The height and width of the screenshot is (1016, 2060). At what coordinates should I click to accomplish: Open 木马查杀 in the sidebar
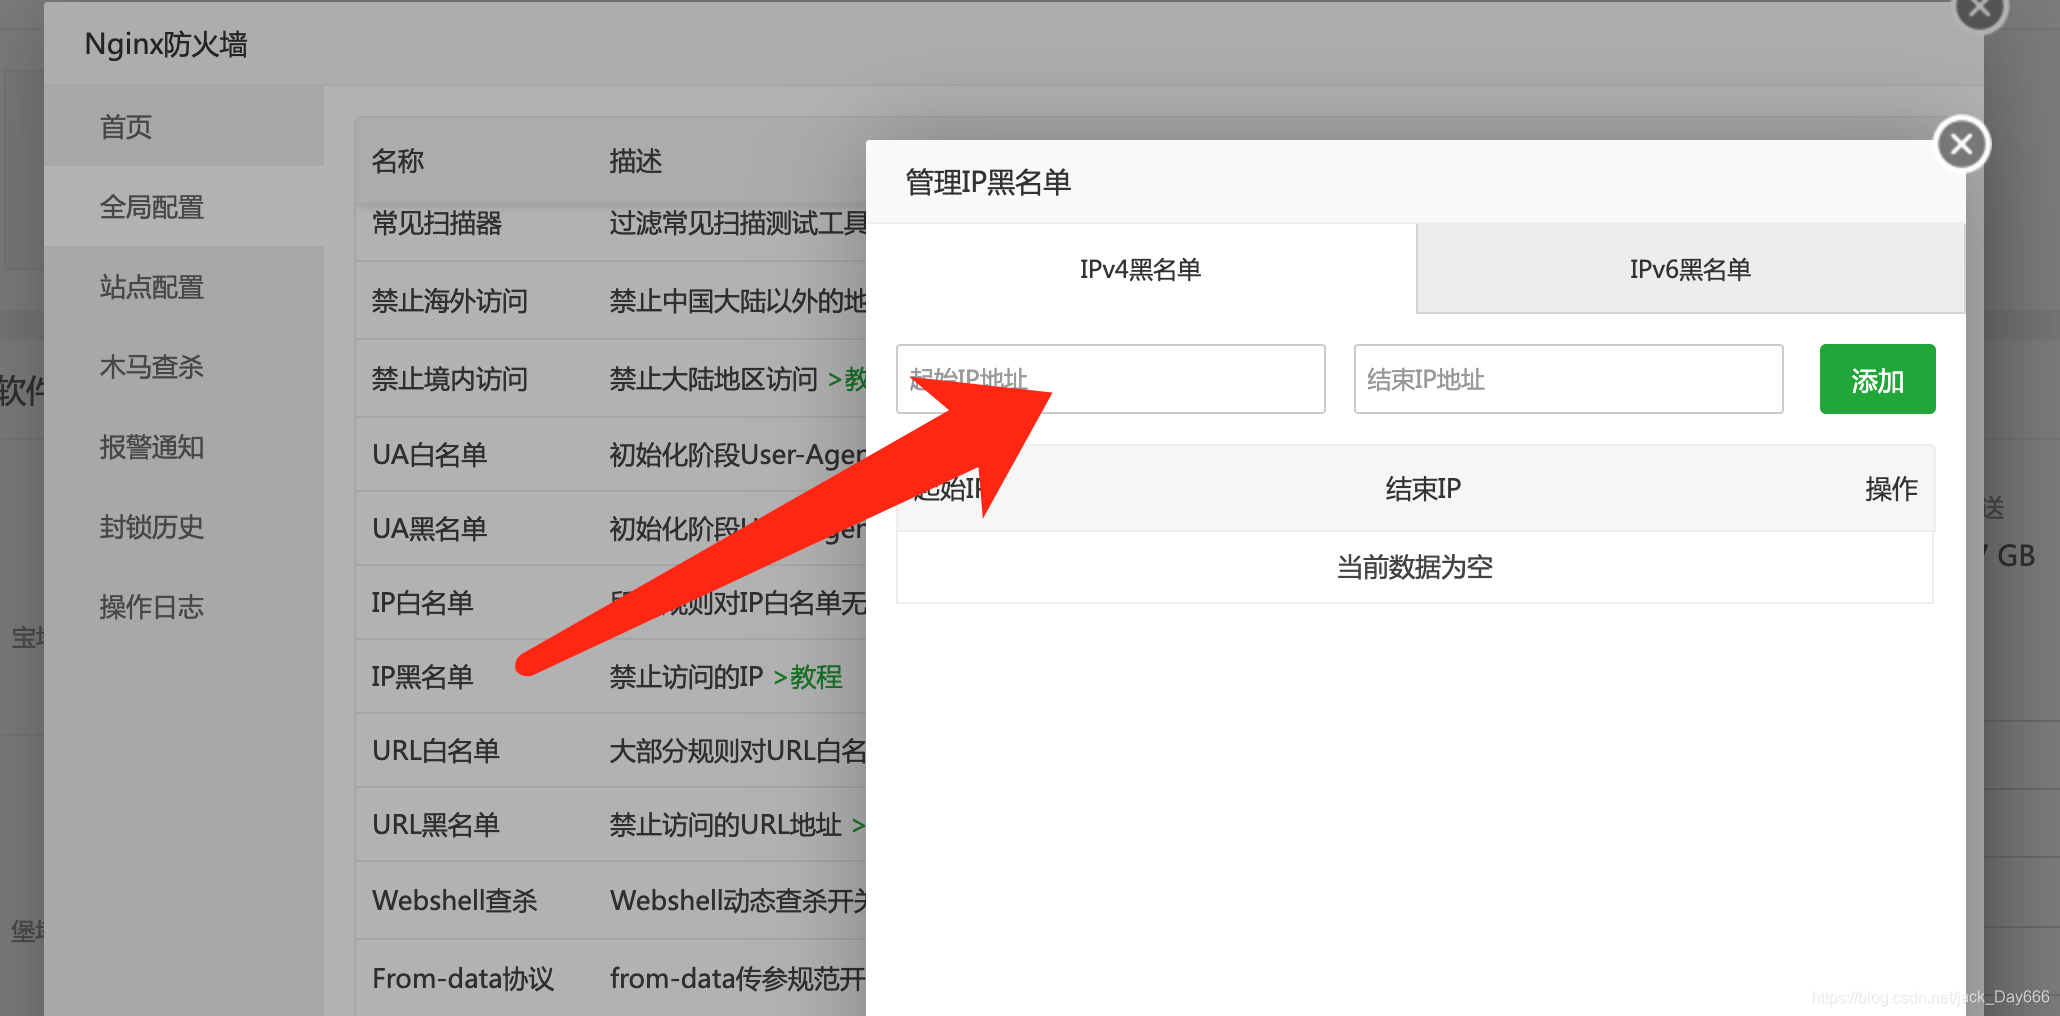[184, 367]
